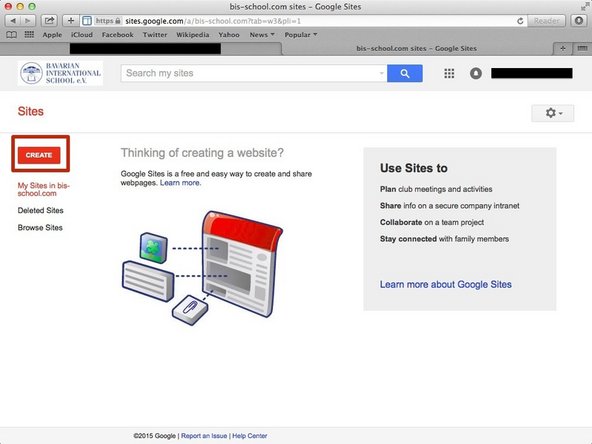Viewport: 592px width, 444px height.
Task: Open Deleted Sites
Action: coord(40,210)
